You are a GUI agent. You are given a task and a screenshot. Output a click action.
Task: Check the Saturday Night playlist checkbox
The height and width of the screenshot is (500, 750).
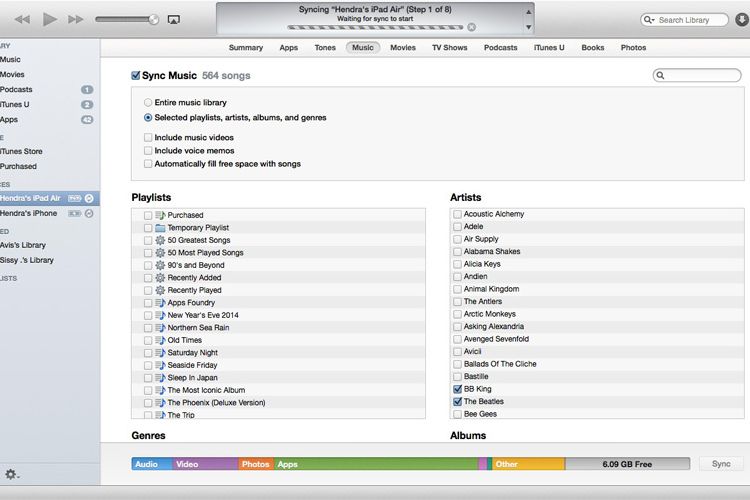pos(148,353)
